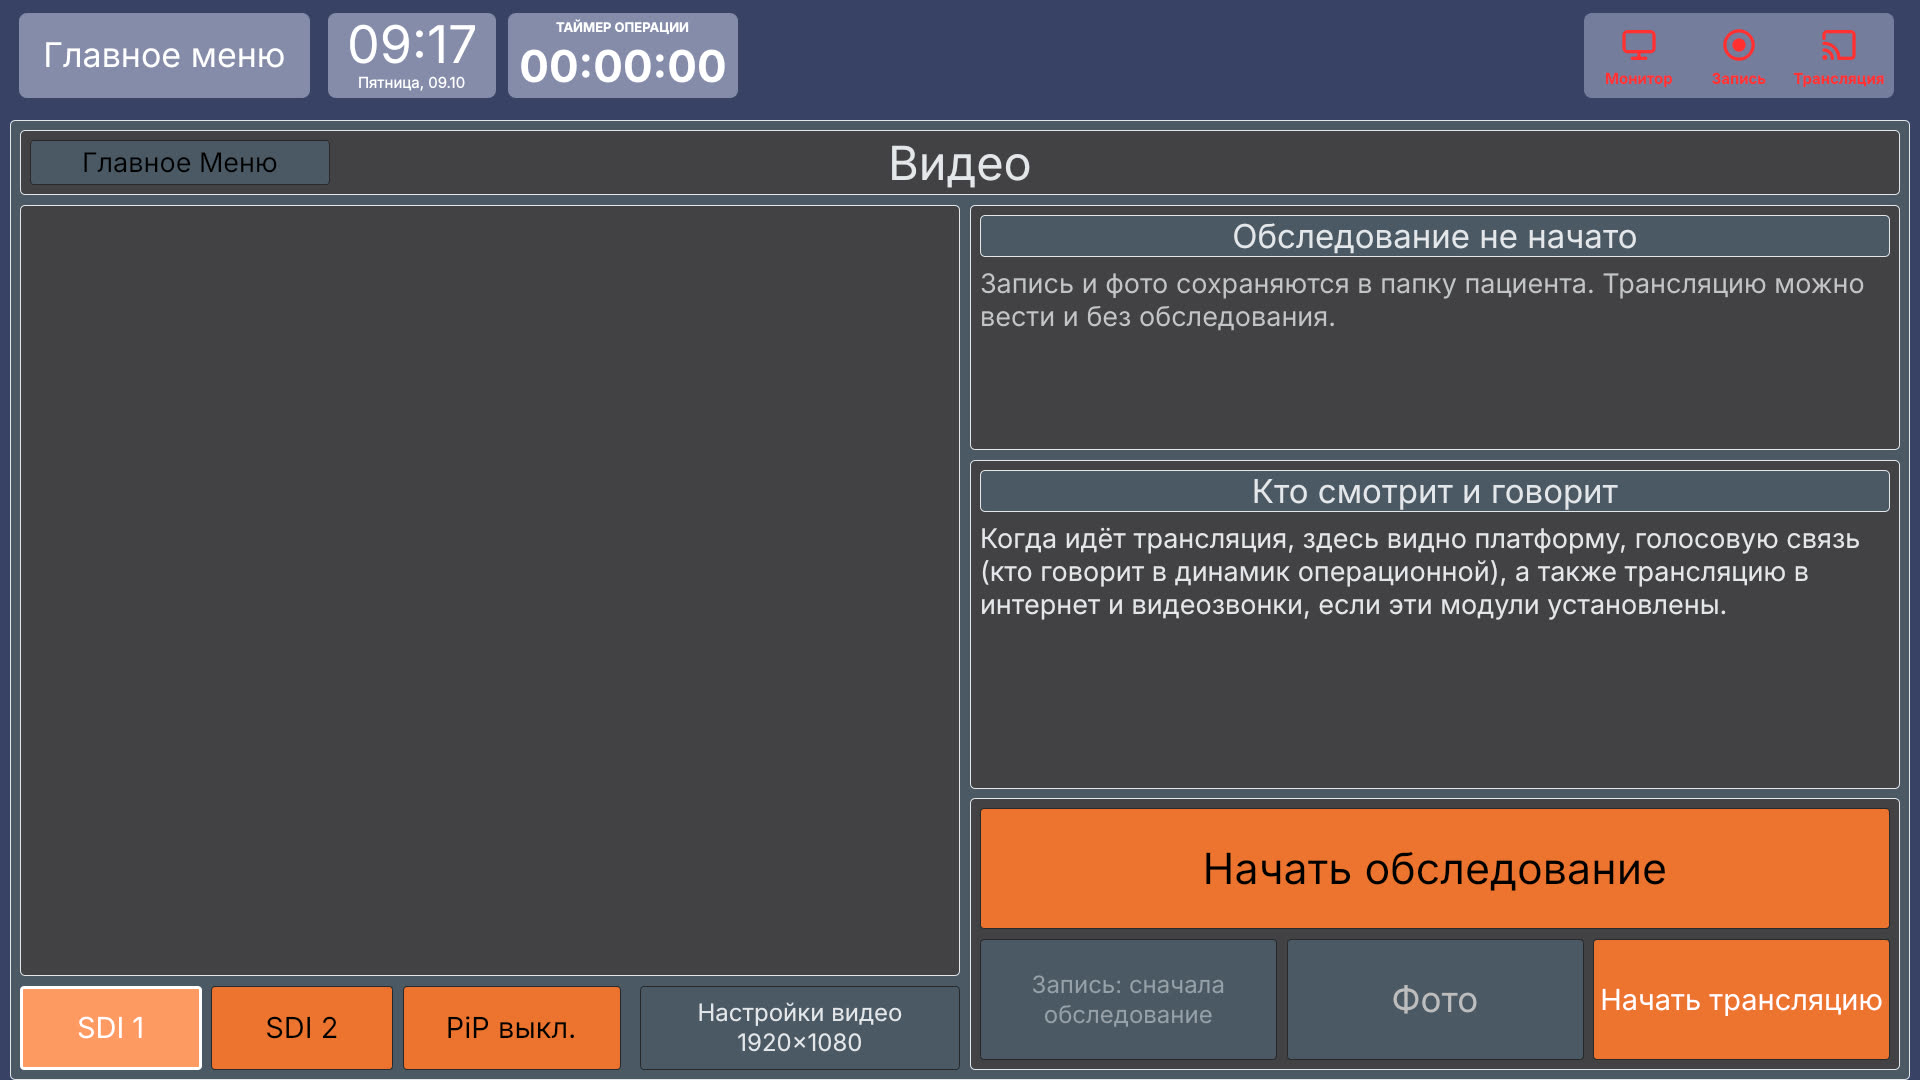Click the text starting Когда идёт трансляция

point(1419,571)
